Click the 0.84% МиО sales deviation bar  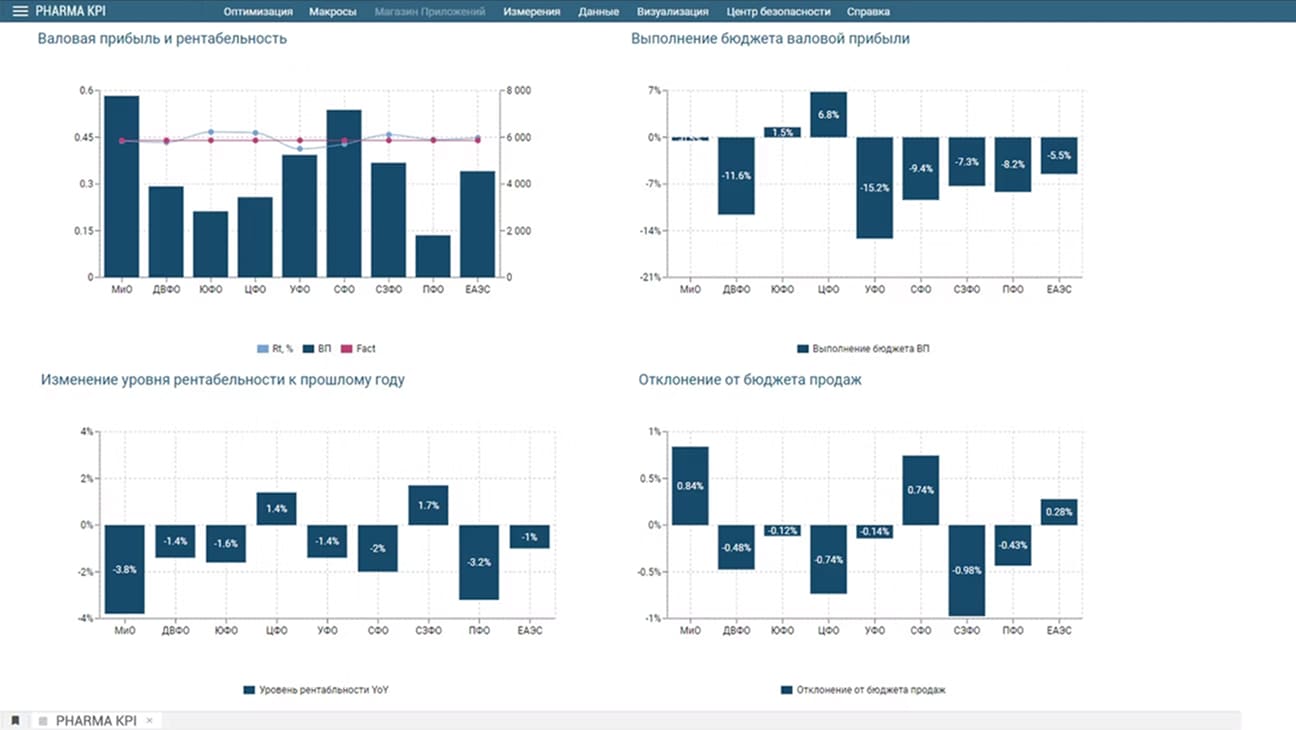coord(690,486)
